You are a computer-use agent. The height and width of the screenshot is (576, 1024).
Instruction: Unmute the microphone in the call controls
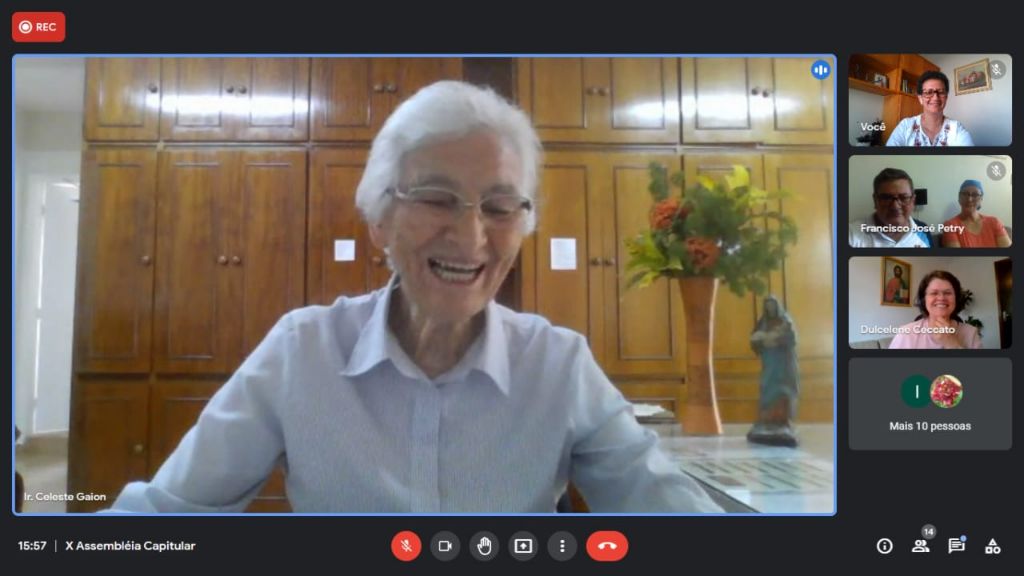pos(406,545)
